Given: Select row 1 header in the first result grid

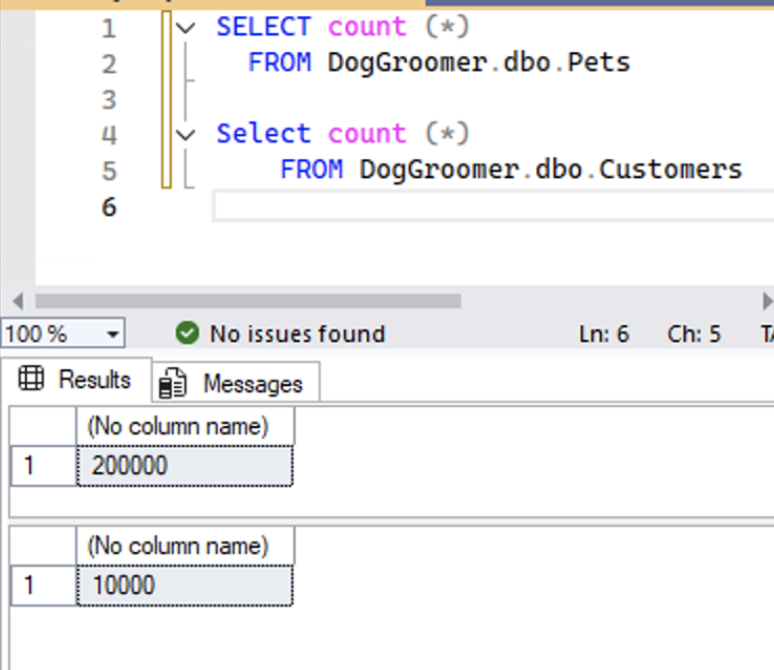Looking at the screenshot, I should click(43, 466).
